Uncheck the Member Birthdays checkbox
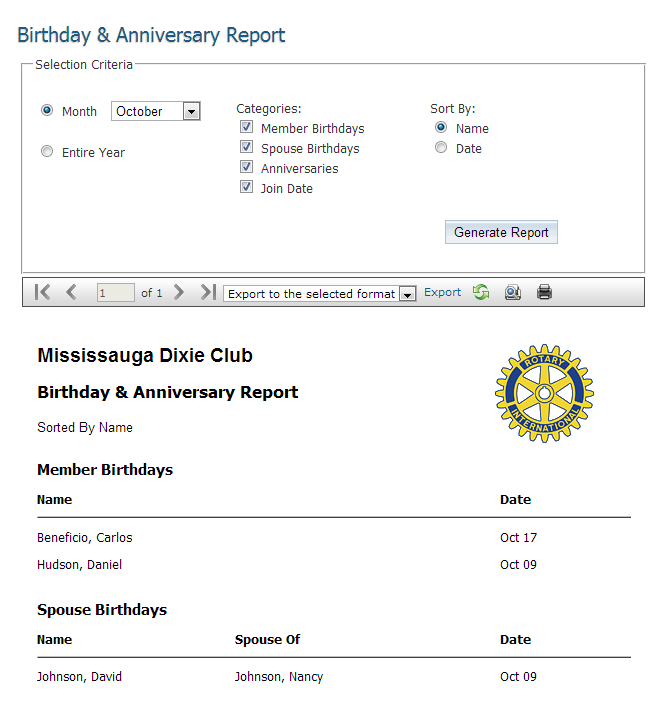The image size is (657, 714). [x=246, y=127]
